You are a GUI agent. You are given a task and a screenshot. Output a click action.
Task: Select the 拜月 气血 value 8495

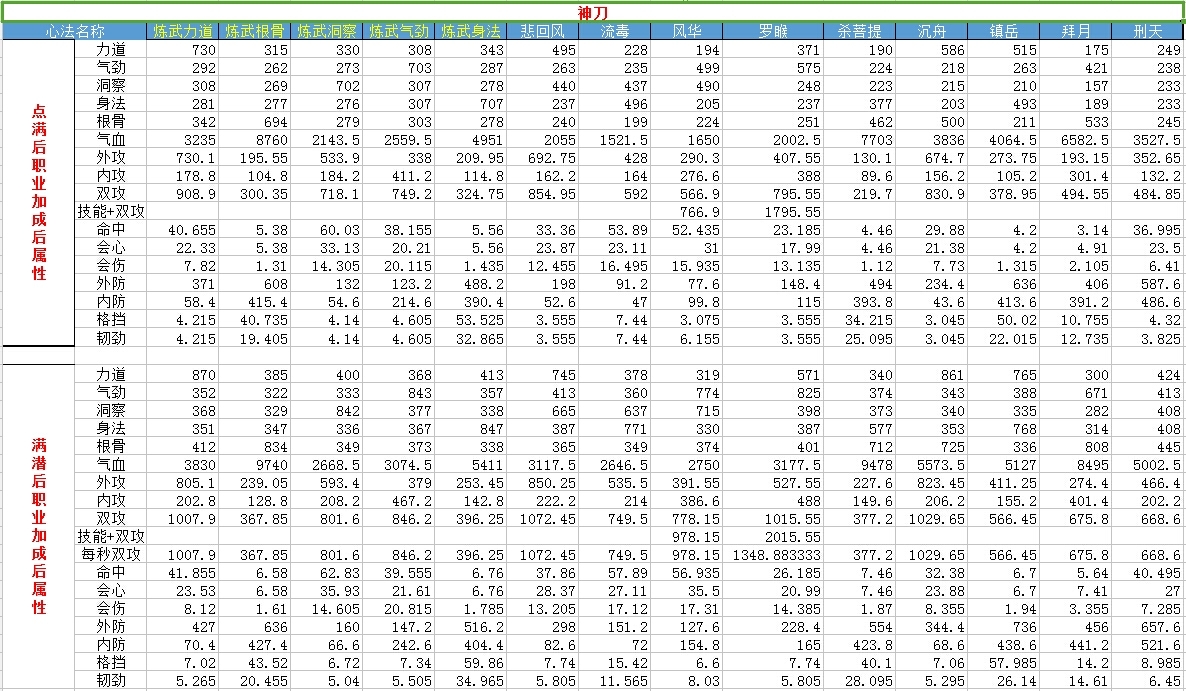point(1076,464)
